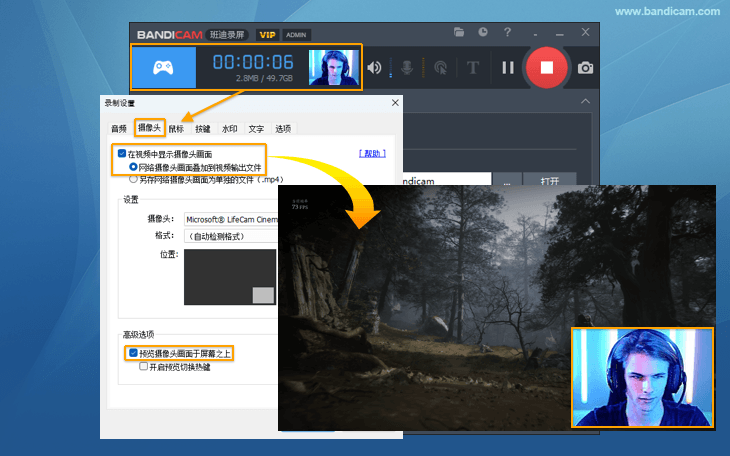
Task: Select 另存网络摄像头画面为单独的文件 radio option
Action: click(x=134, y=180)
